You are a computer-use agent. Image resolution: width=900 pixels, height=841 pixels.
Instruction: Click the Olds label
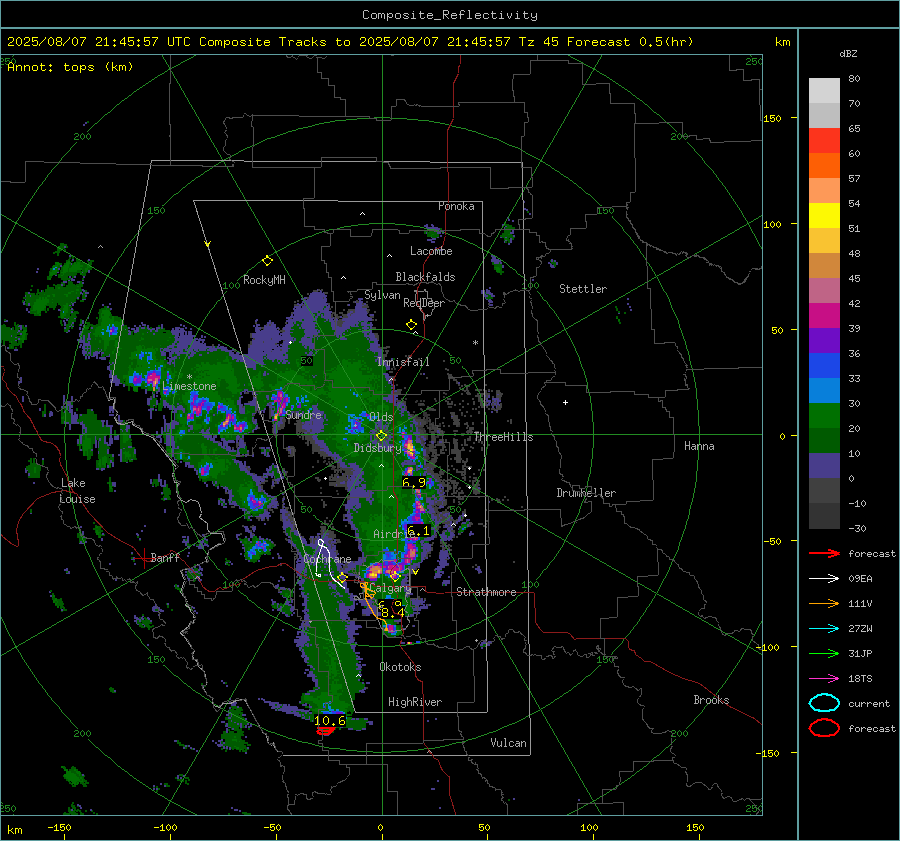[381, 417]
